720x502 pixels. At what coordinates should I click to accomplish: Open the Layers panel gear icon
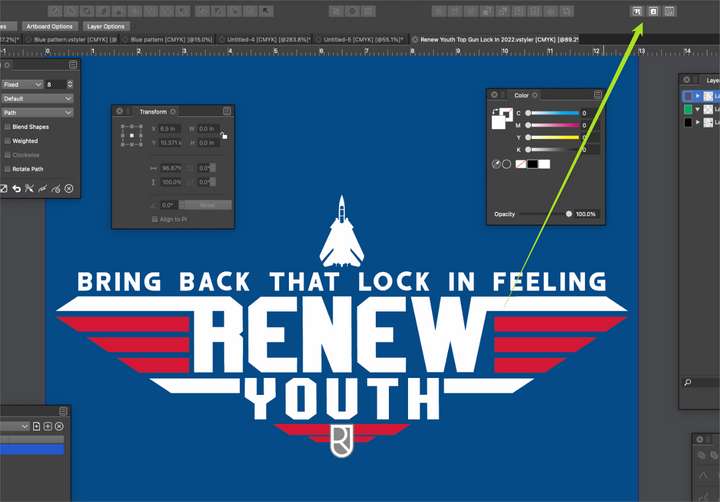click(686, 79)
